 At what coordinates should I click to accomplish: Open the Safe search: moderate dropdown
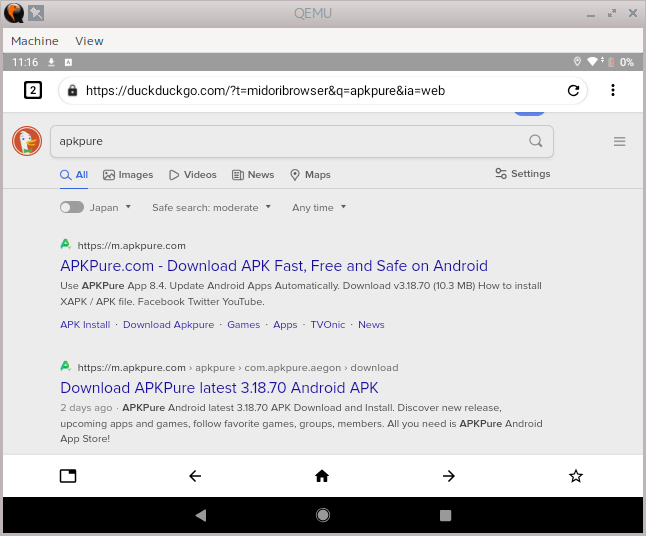click(x=211, y=207)
